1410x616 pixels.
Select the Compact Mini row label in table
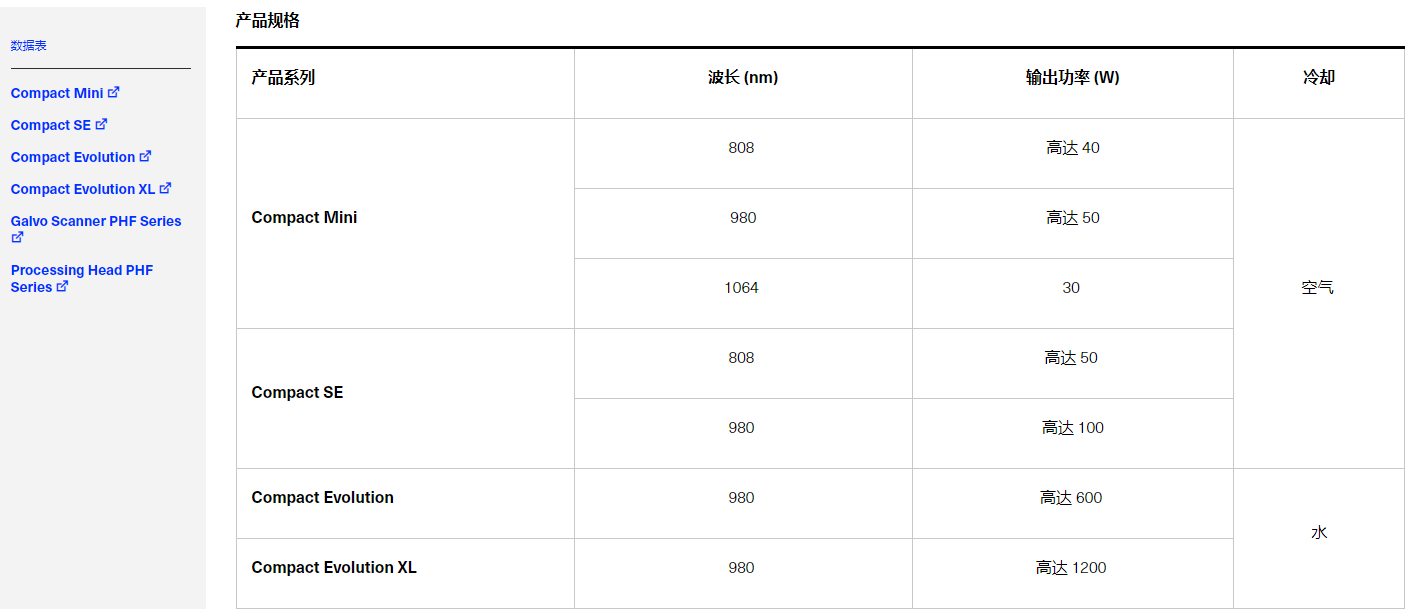304,218
